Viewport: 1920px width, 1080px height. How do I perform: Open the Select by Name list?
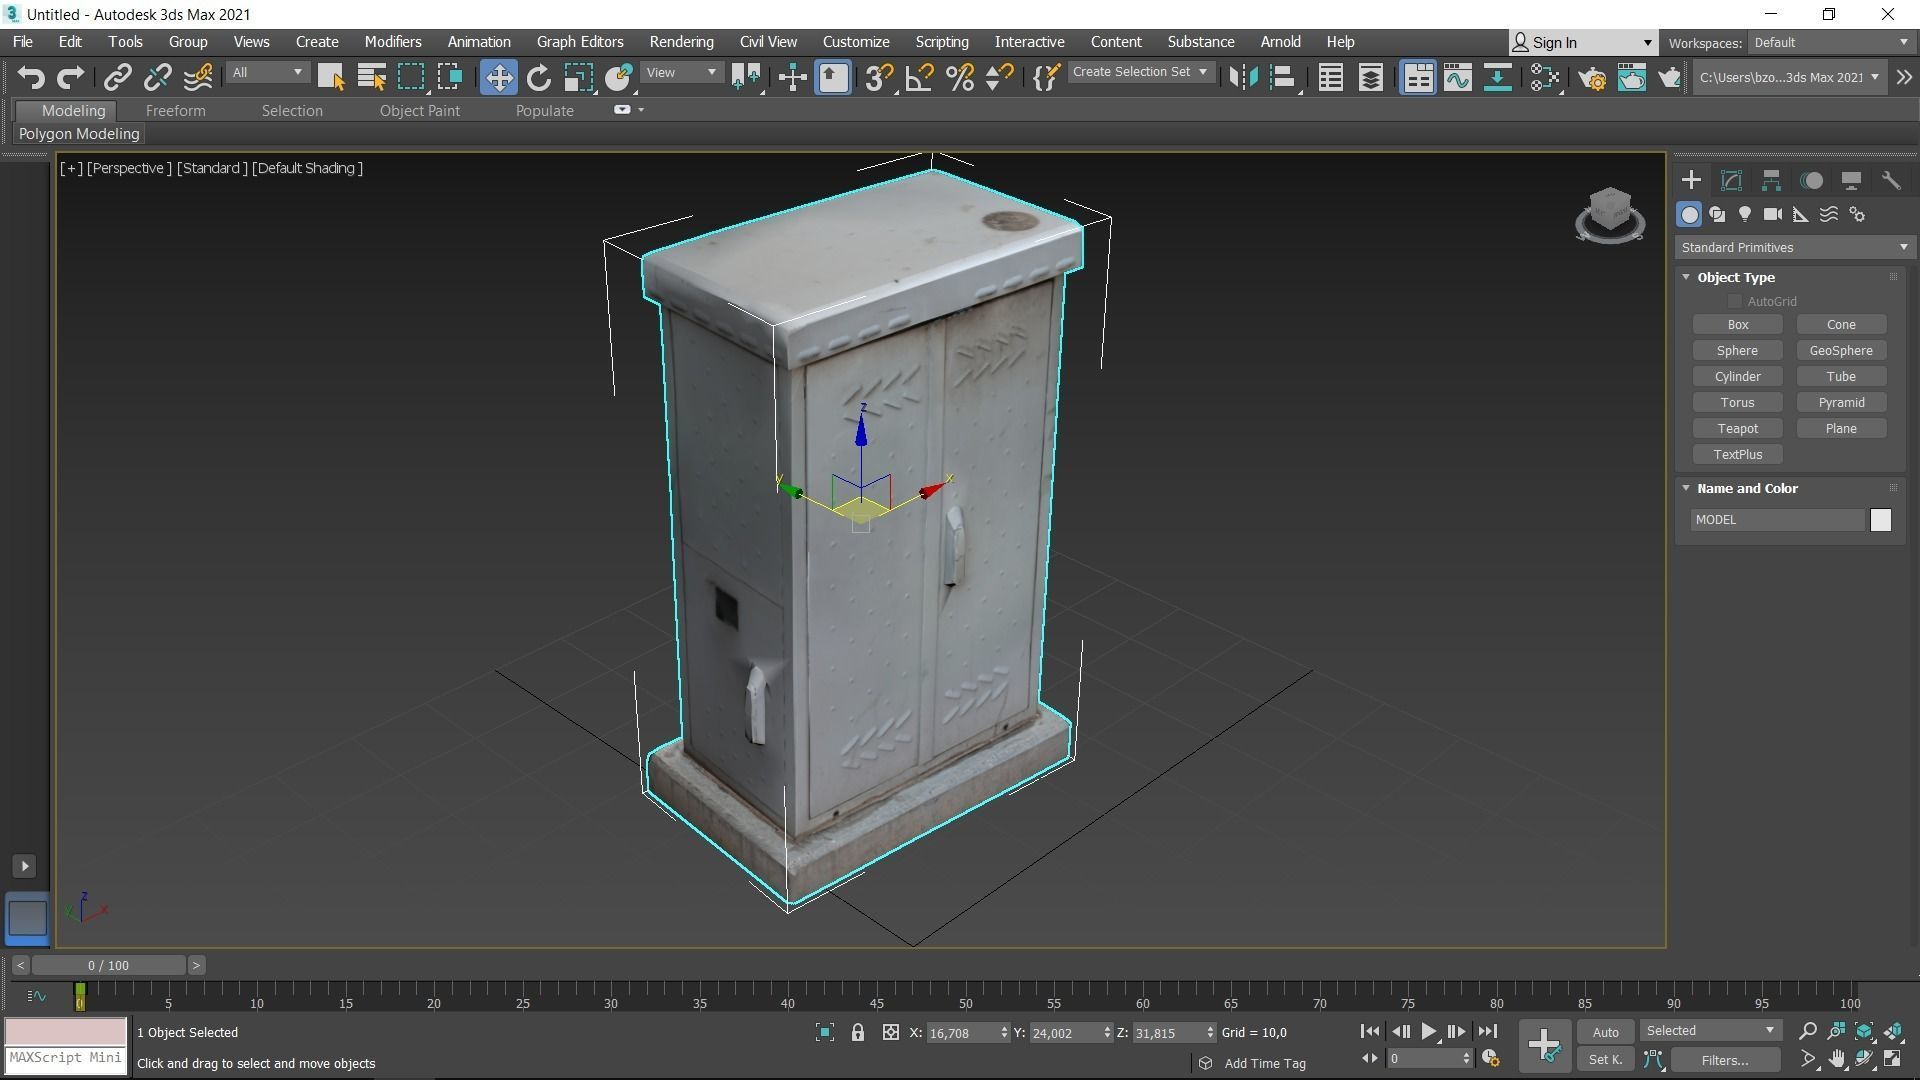371,77
